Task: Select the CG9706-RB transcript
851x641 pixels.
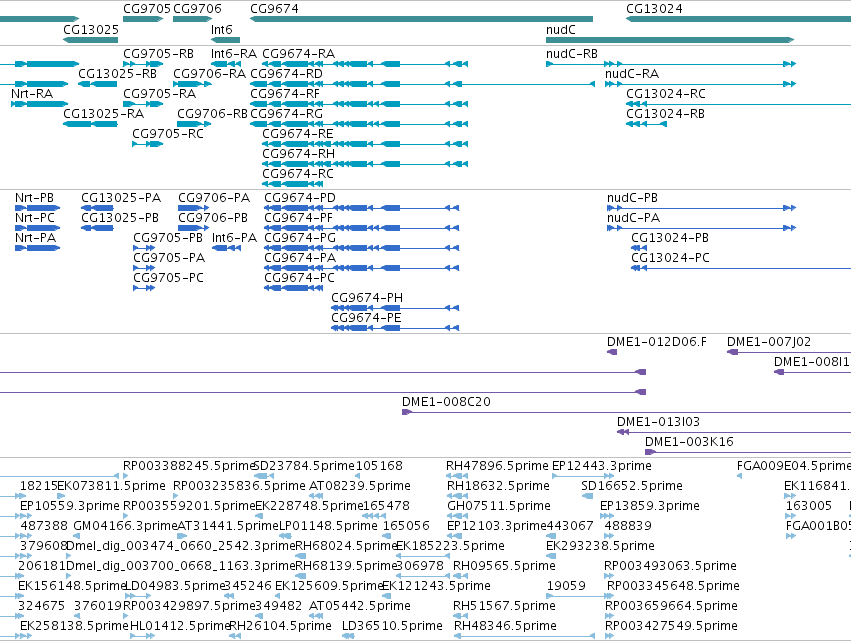Action: (x=212, y=114)
